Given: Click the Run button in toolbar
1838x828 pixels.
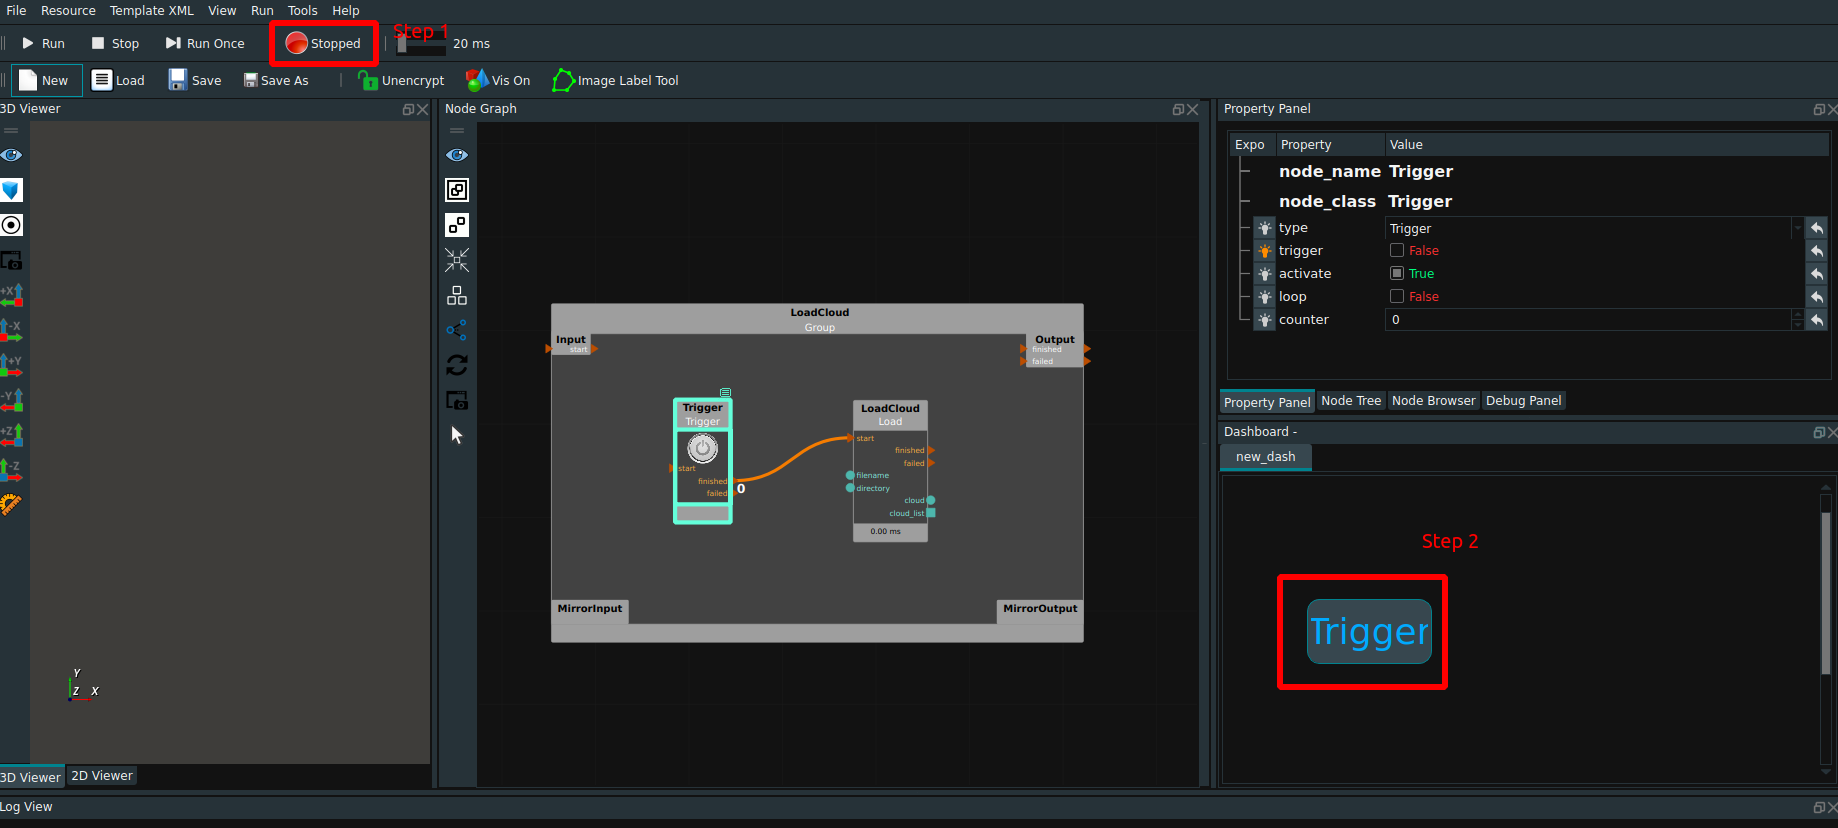Looking at the screenshot, I should [43, 43].
